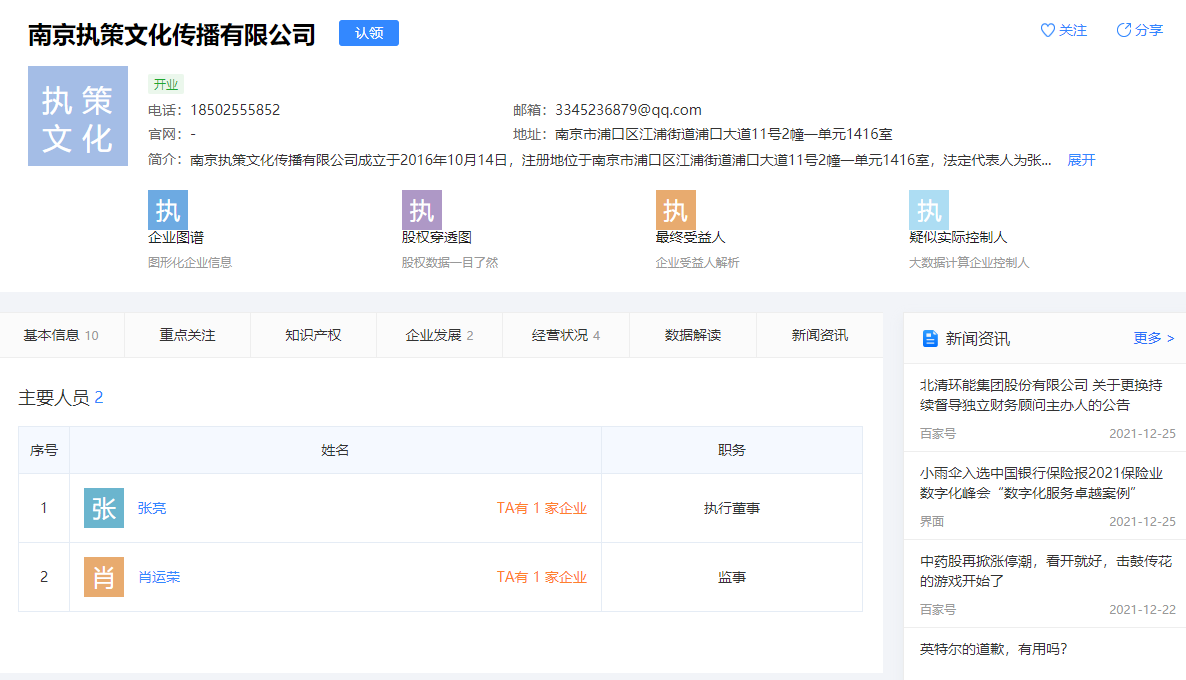Switch to the 基本信息 tab
This screenshot has width=1186, height=680.
click(x=61, y=335)
